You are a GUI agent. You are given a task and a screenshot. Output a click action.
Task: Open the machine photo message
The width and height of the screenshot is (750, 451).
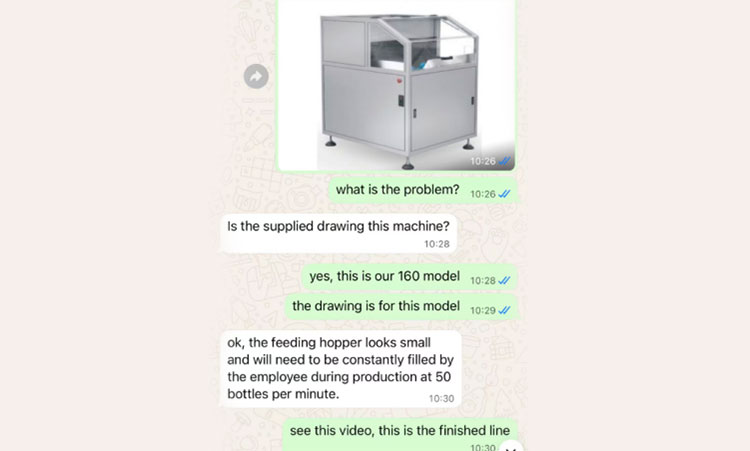click(397, 85)
